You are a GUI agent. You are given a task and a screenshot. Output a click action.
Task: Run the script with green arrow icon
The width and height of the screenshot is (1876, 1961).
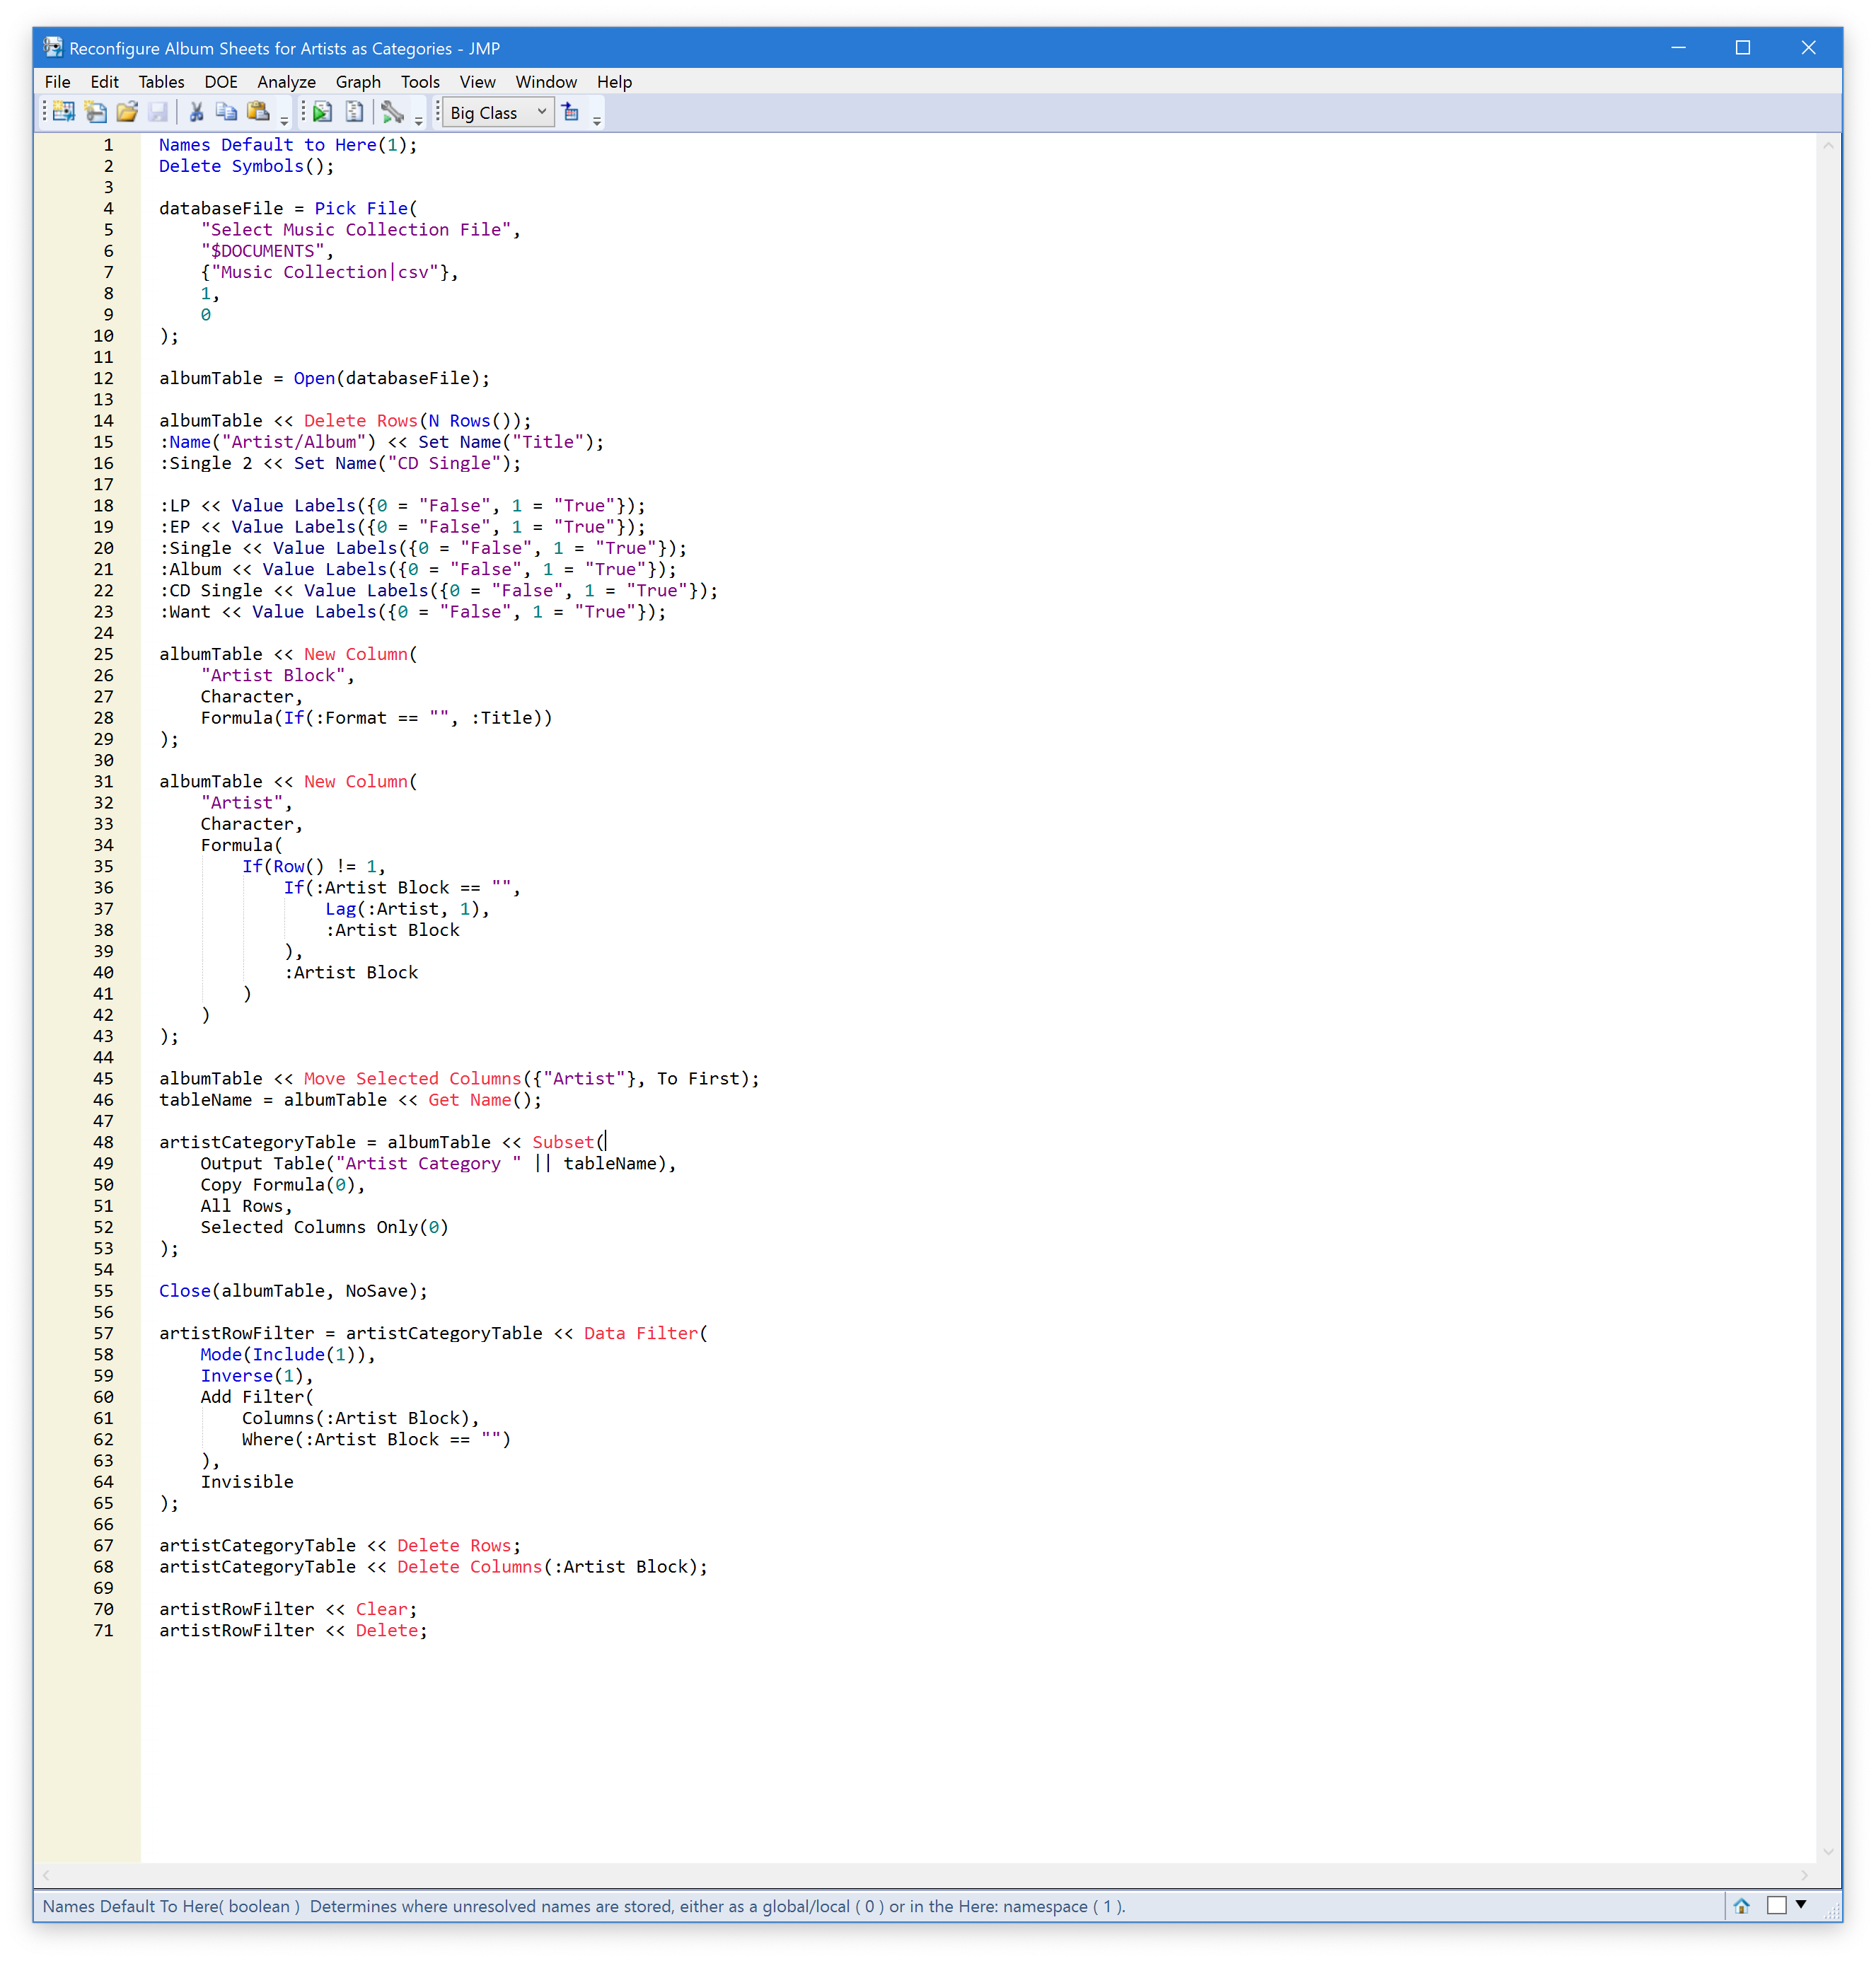click(x=322, y=112)
